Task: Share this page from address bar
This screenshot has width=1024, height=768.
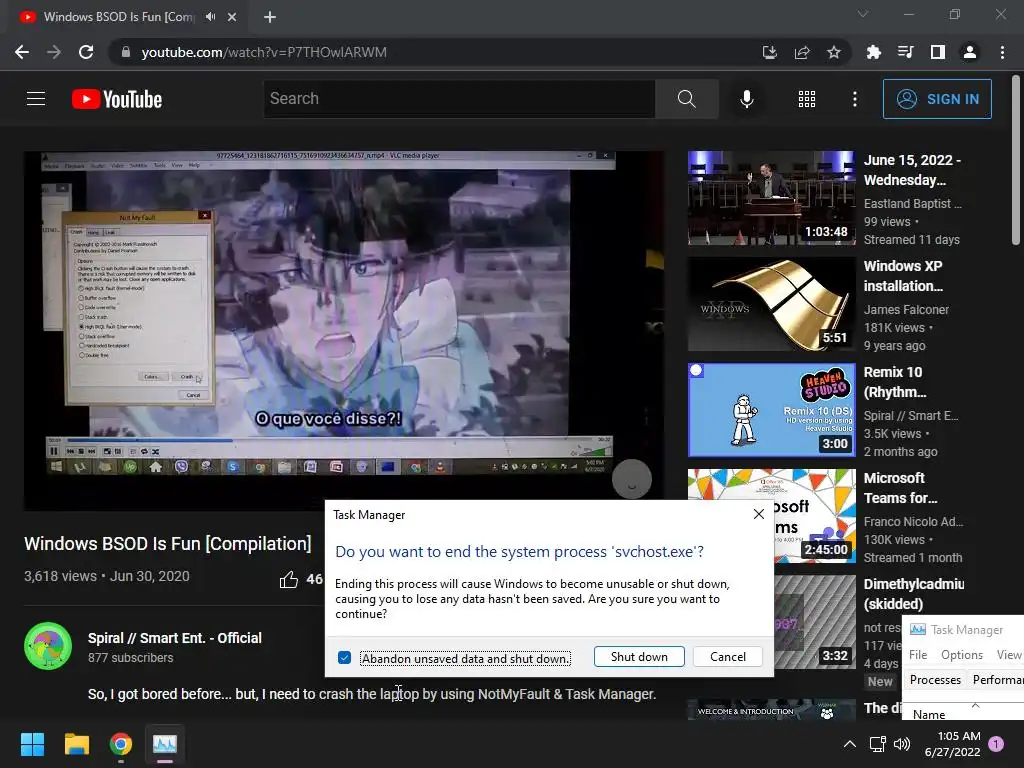Action: 801,52
